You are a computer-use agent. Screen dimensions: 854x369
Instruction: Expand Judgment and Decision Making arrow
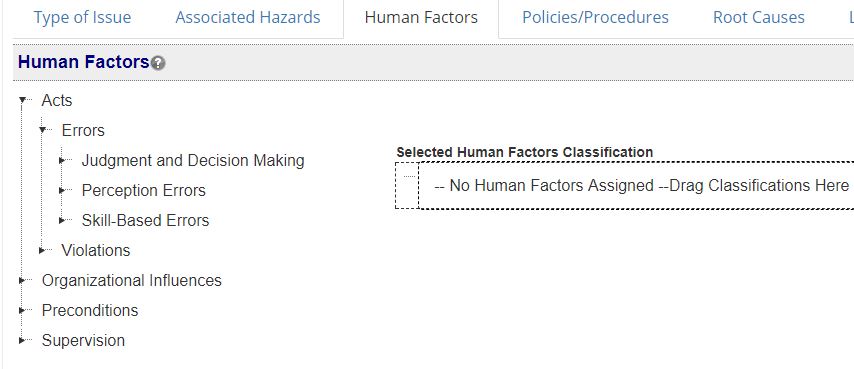[x=62, y=161]
